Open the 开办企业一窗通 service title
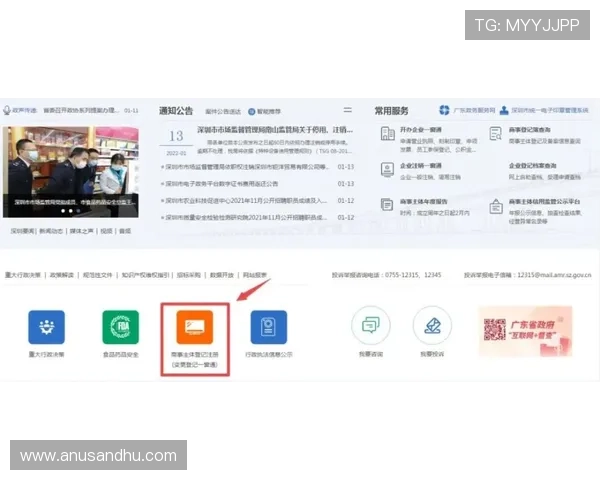Image resolution: width=600 pixels, height=480 pixels. (421, 130)
